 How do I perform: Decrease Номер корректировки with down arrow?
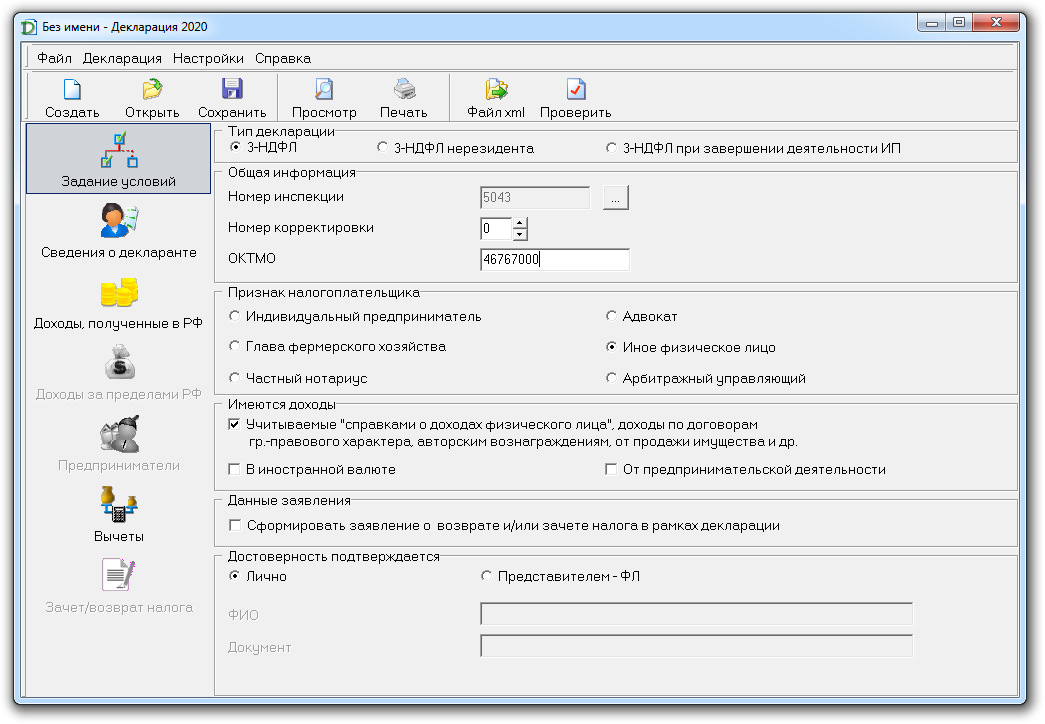point(520,235)
